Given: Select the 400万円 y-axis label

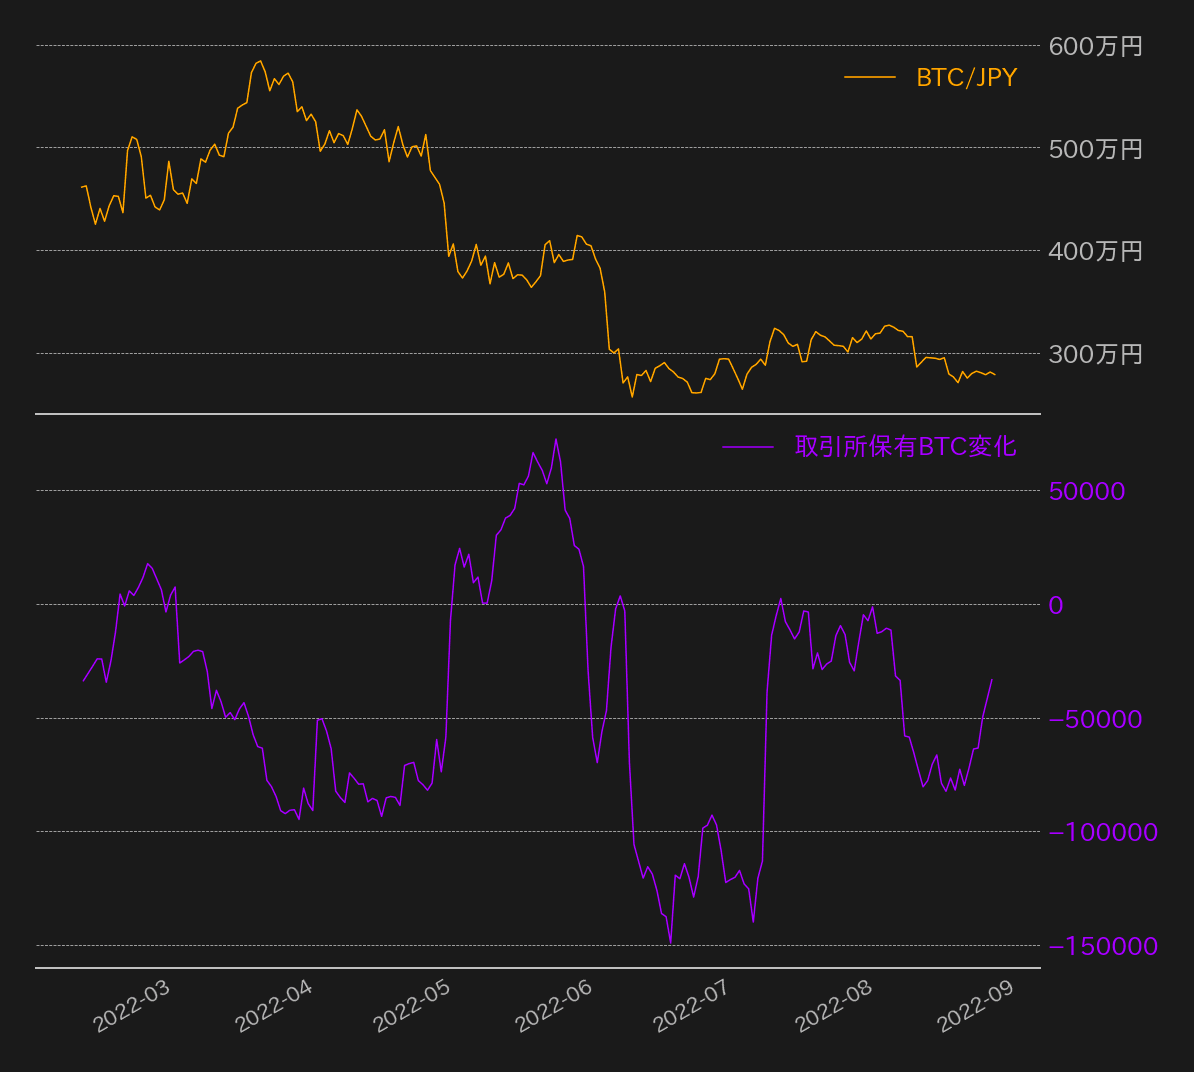Looking at the screenshot, I should click(x=1095, y=252).
